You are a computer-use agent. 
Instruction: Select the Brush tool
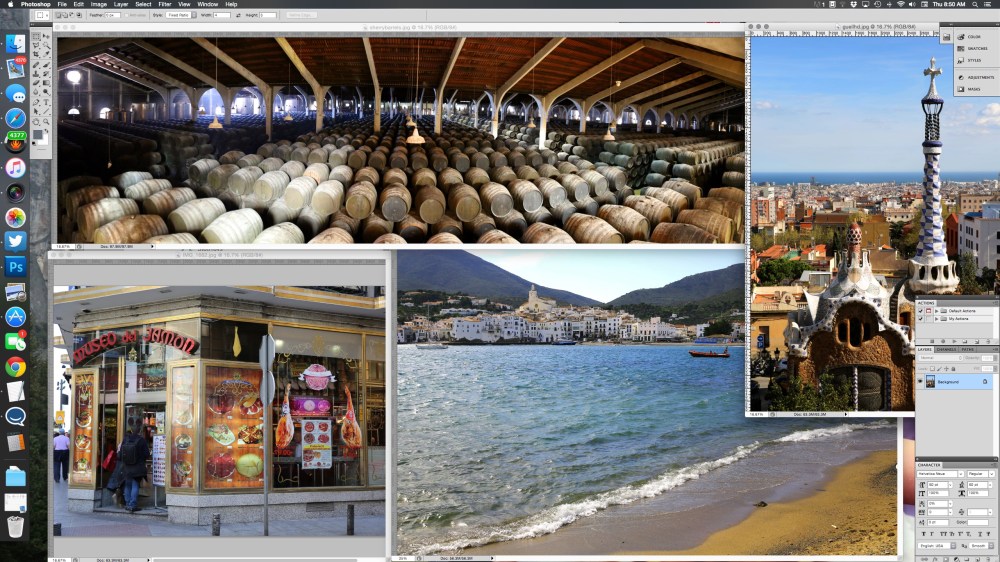47,64
